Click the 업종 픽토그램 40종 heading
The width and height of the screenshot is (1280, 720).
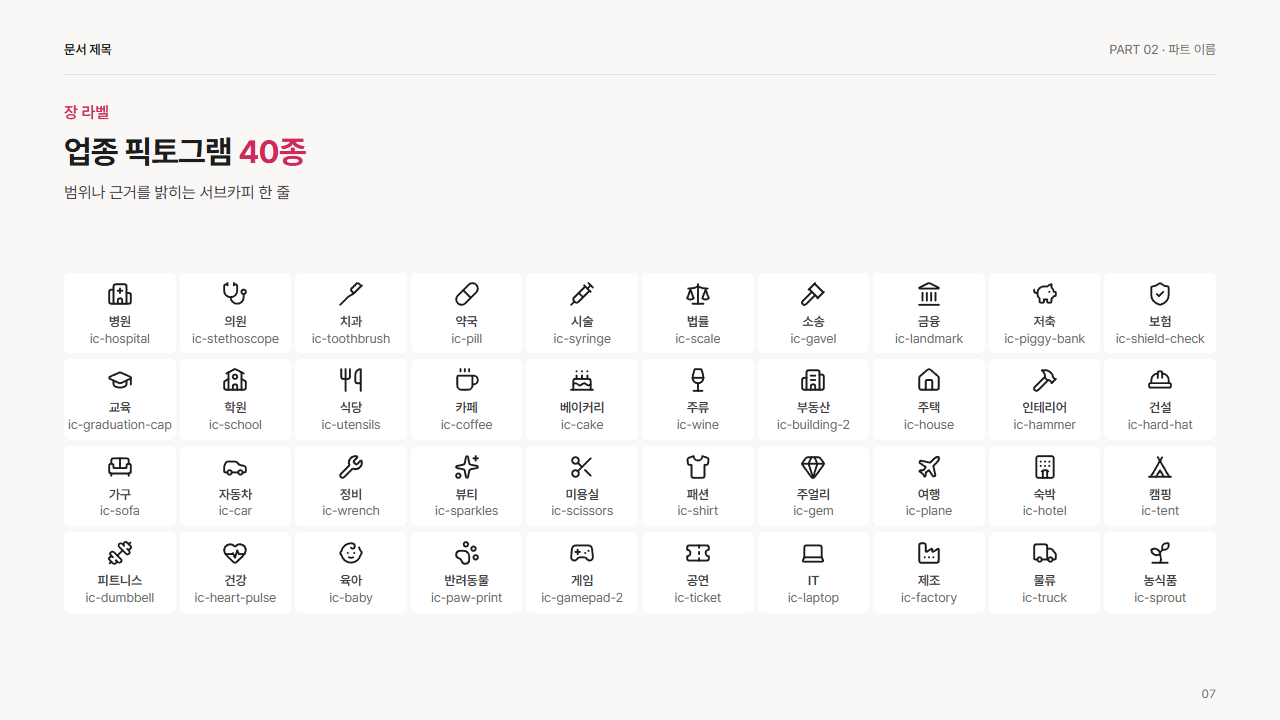(185, 152)
